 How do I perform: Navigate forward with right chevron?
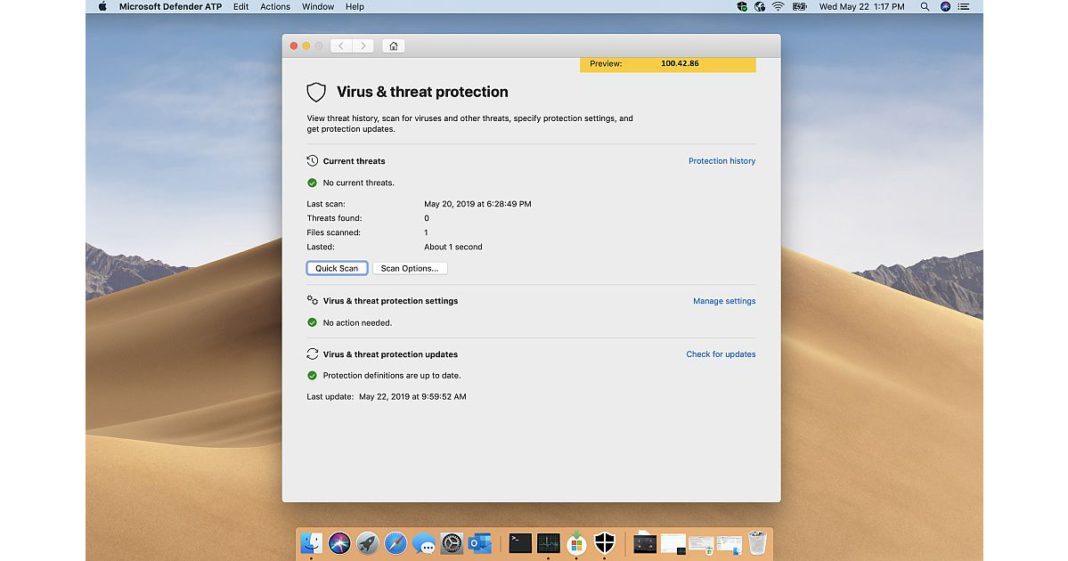click(x=363, y=46)
